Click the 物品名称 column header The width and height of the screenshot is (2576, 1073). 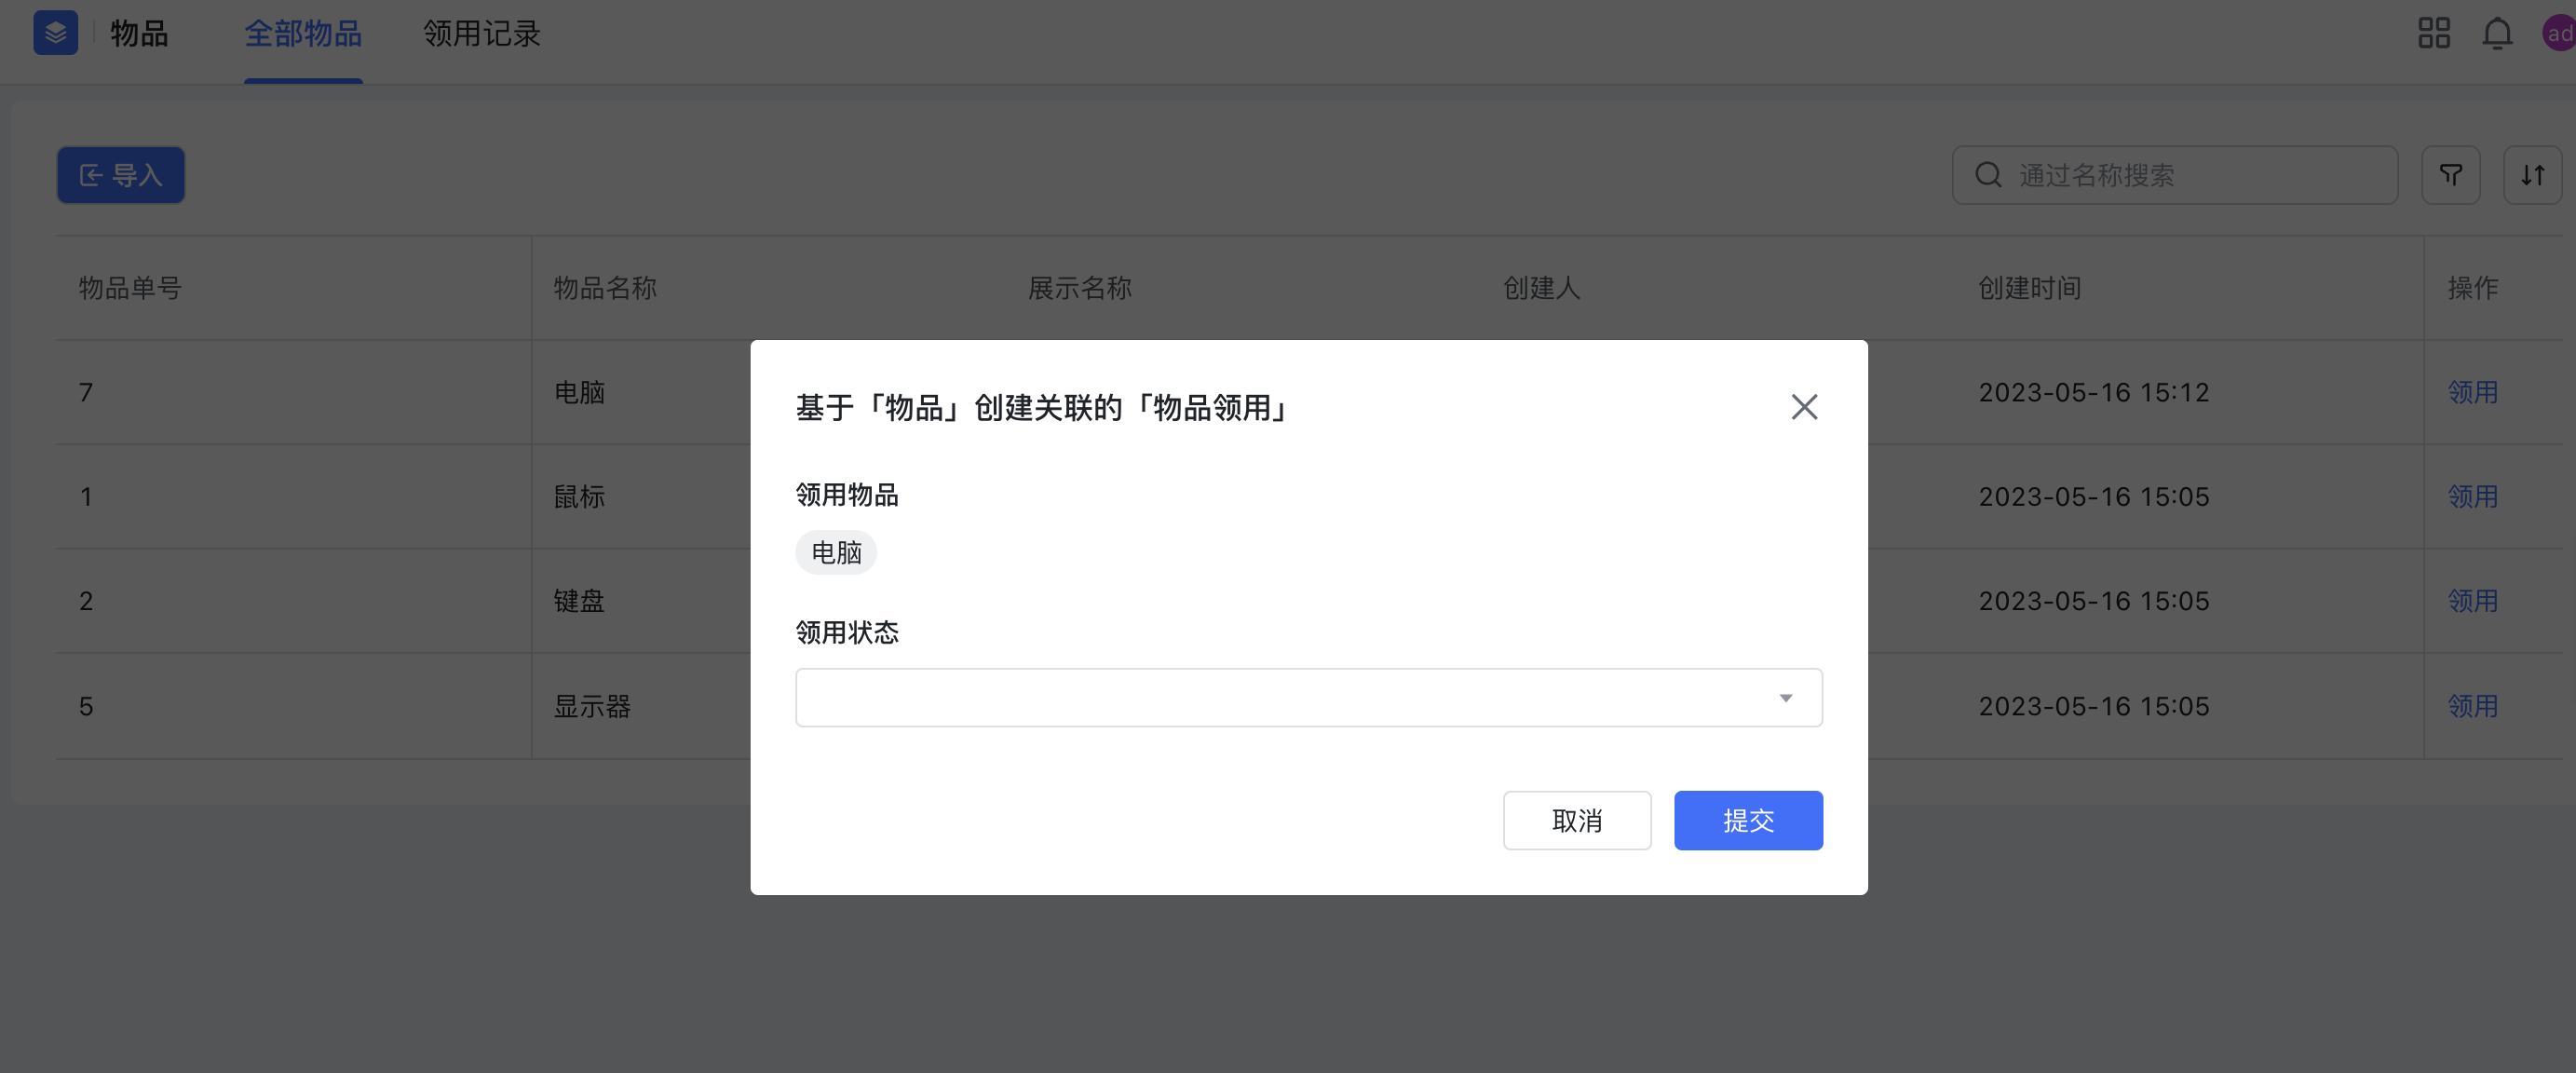tap(605, 288)
